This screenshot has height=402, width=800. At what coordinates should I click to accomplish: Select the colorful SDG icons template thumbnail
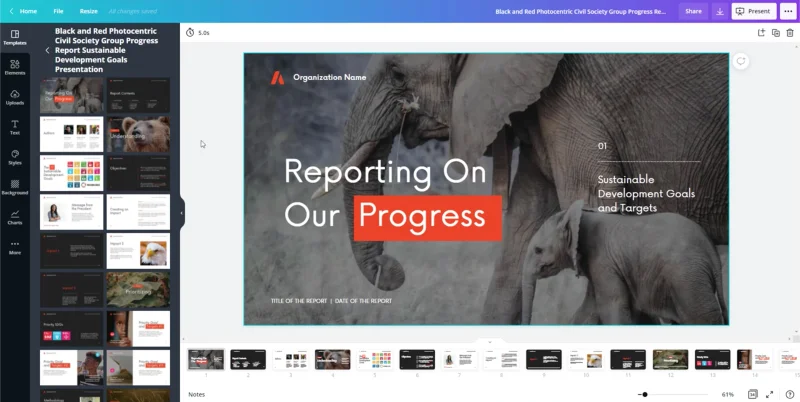pyautogui.click(x=71, y=173)
